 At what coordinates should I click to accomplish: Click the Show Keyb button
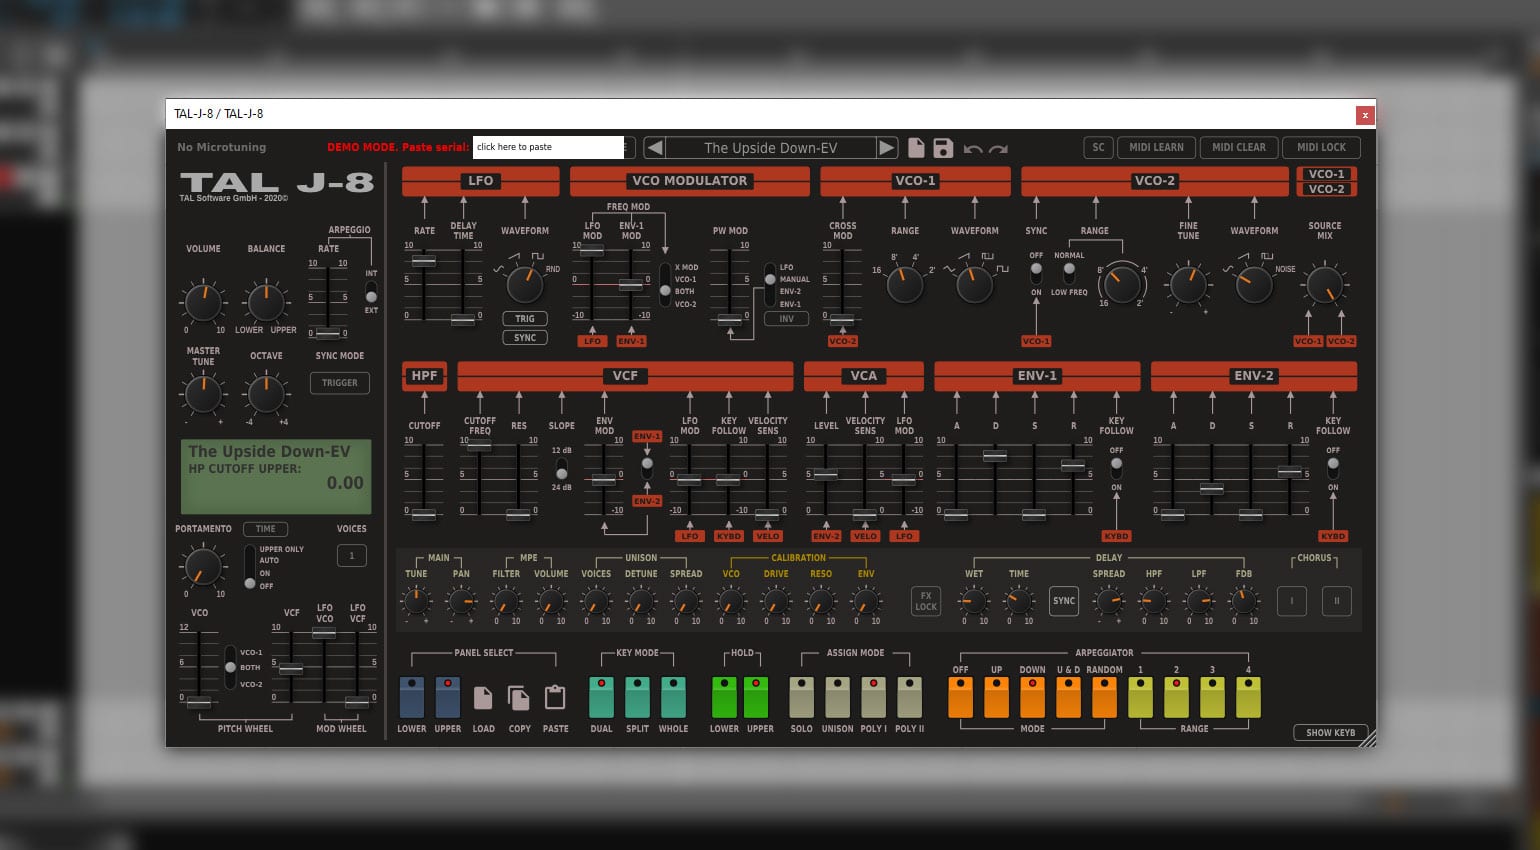pos(1330,732)
